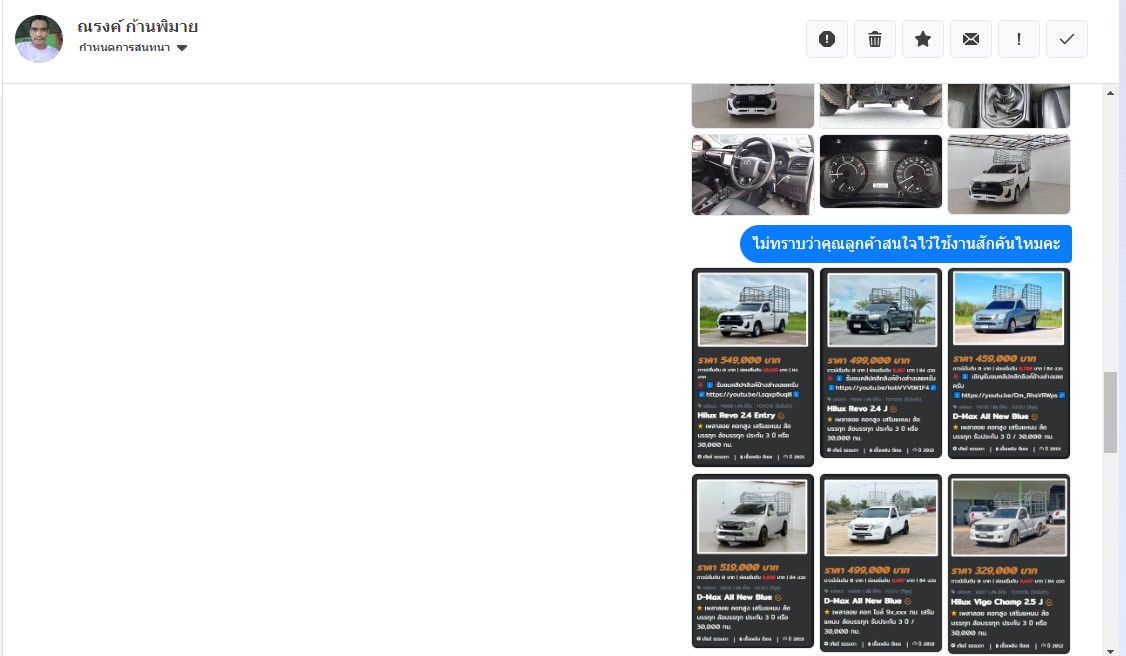Open the 459,000 D-Max All New Blue card
The width and height of the screenshot is (1126, 656).
coord(1008,362)
